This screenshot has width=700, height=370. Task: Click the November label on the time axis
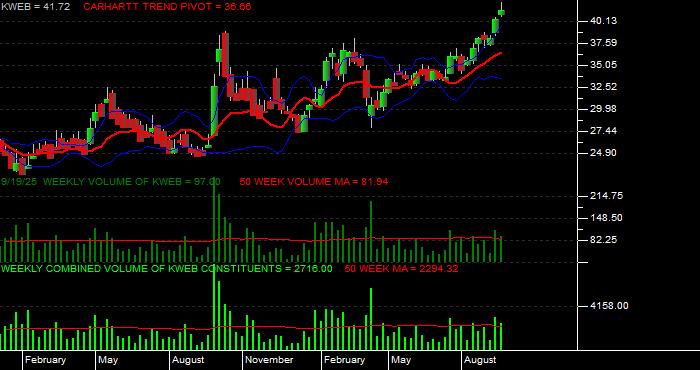pos(270,360)
